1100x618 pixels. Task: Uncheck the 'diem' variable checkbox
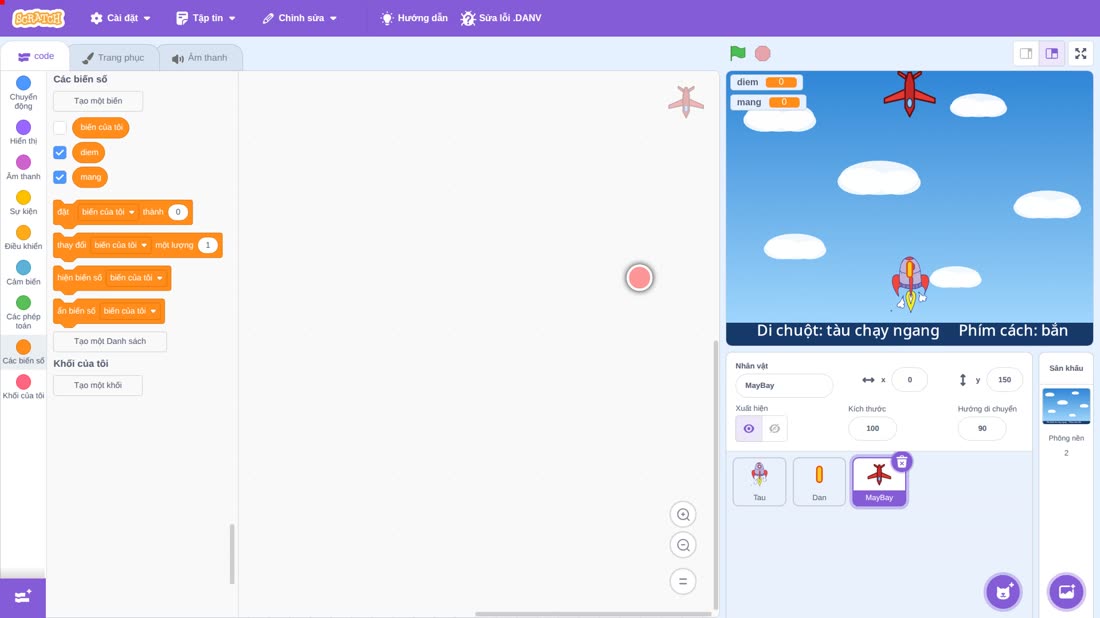60,152
